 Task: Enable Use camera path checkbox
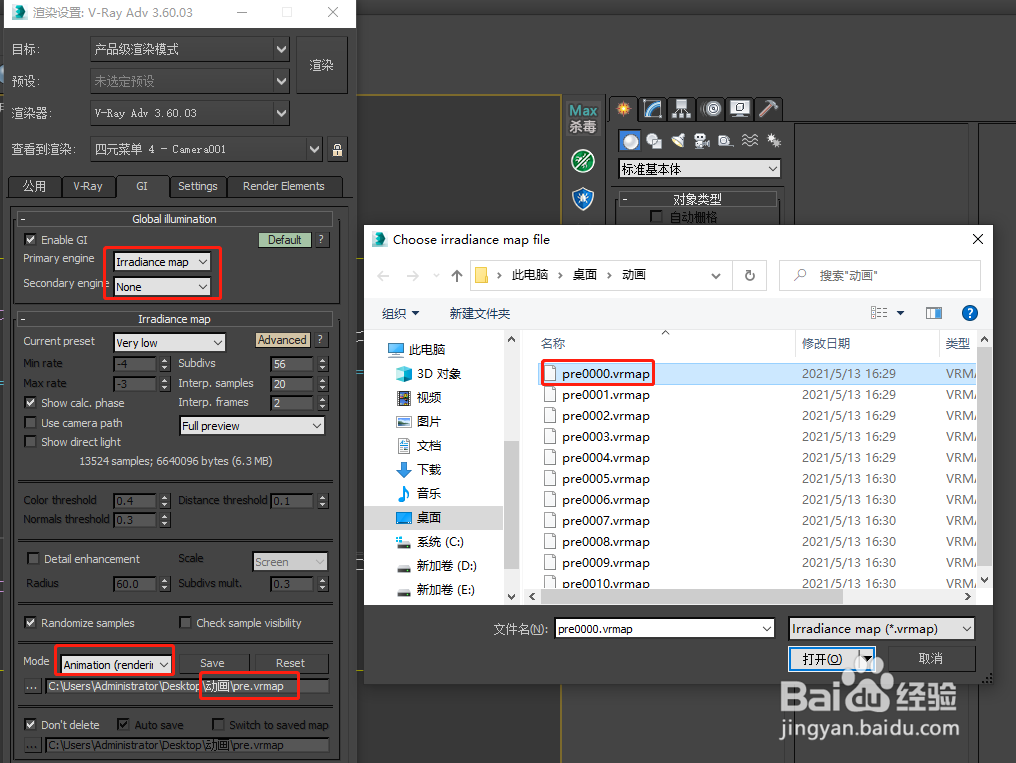pos(30,422)
